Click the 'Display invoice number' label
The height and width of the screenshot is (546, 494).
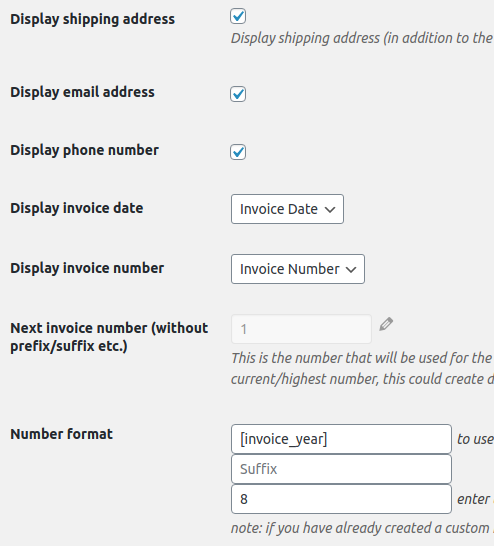click(x=87, y=268)
